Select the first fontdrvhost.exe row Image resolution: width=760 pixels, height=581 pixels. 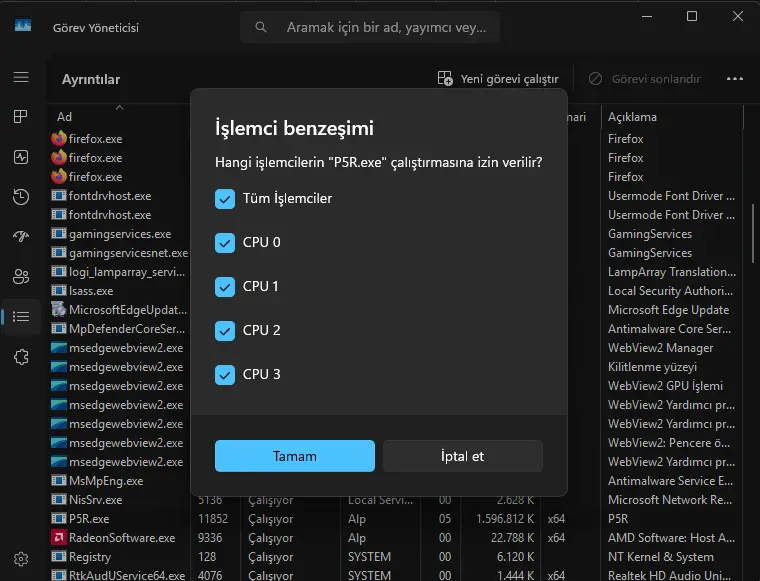tap(110, 196)
